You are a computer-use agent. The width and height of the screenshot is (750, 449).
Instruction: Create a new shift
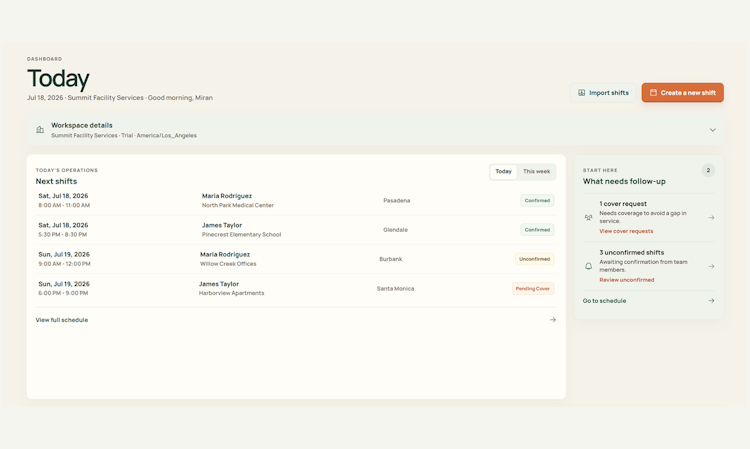pos(683,93)
